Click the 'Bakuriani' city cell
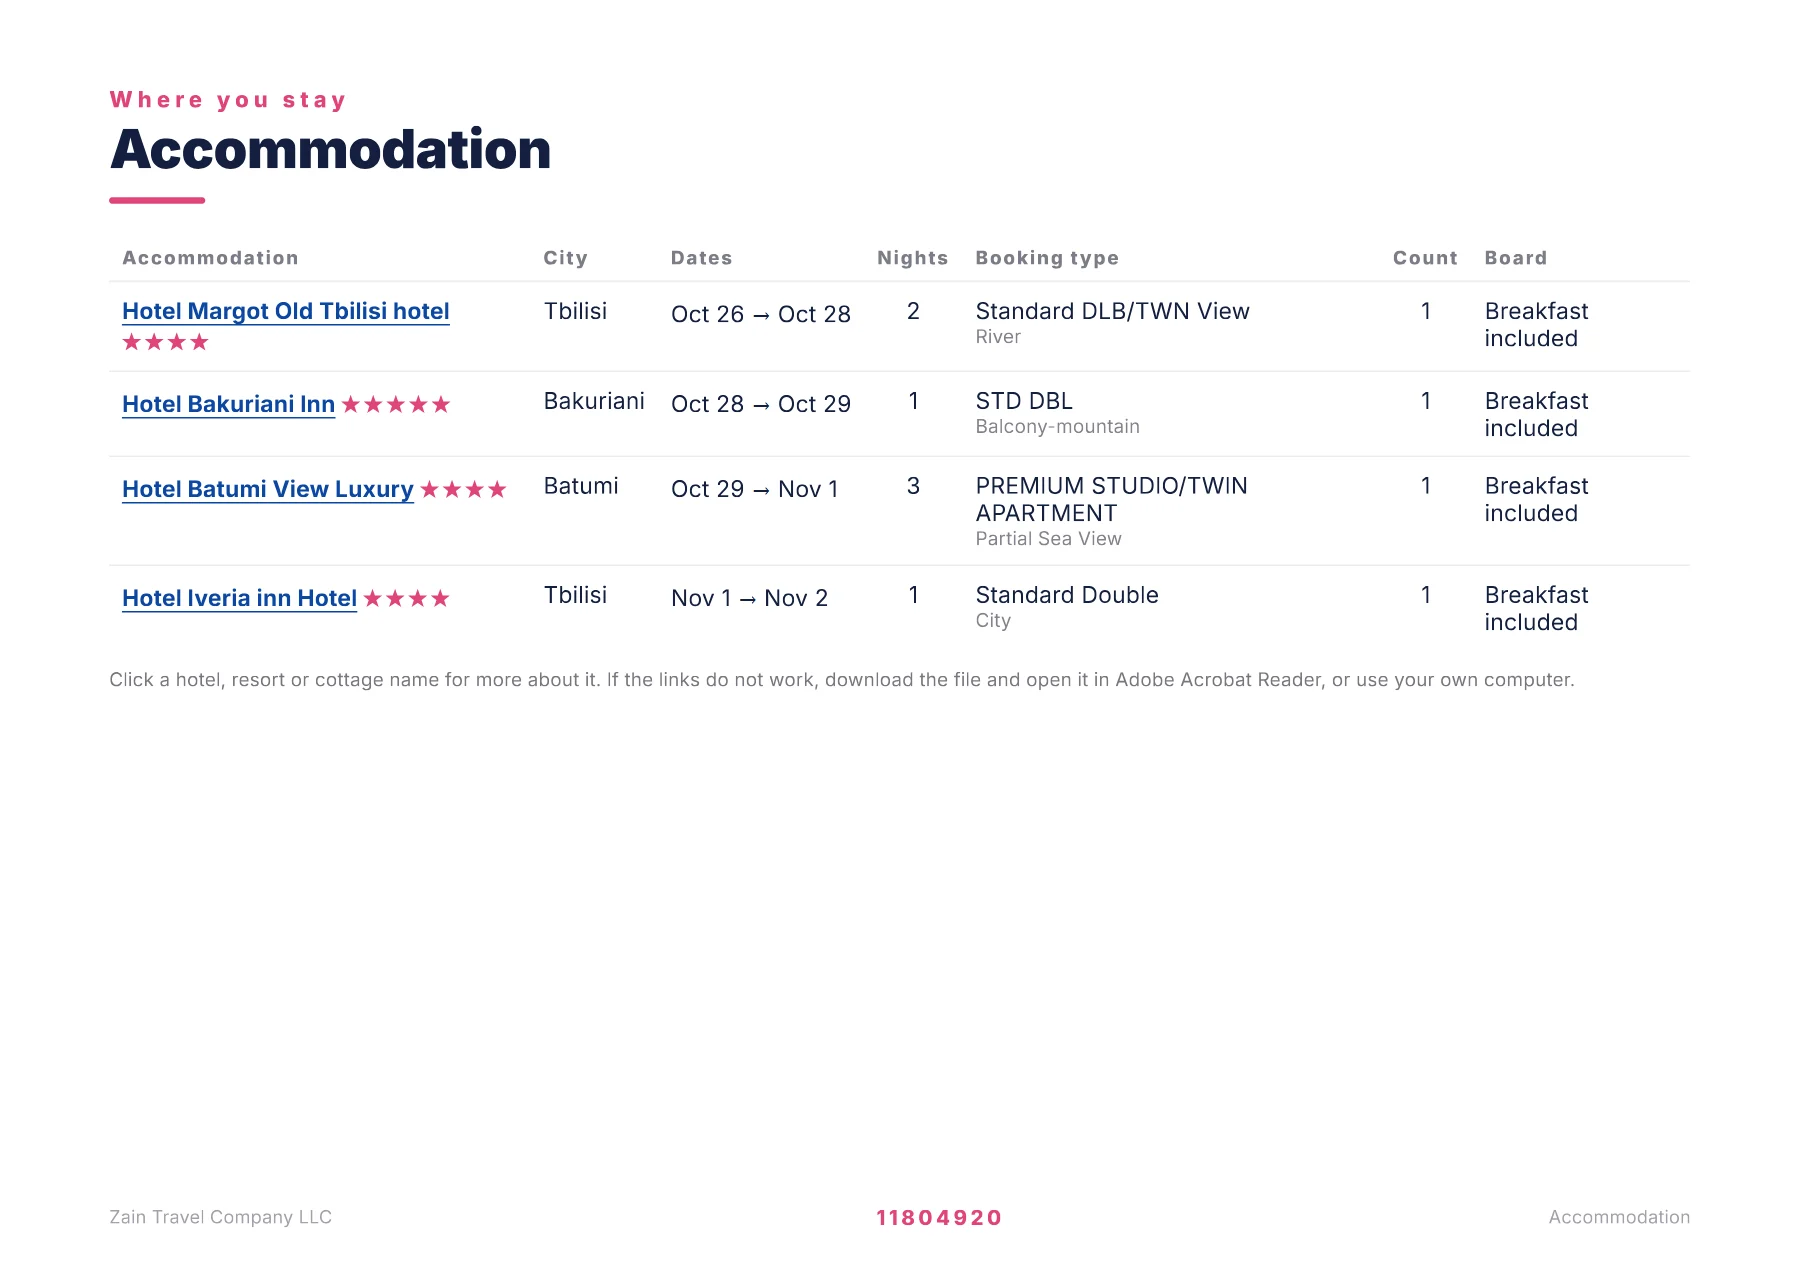The image size is (1800, 1272). point(594,401)
